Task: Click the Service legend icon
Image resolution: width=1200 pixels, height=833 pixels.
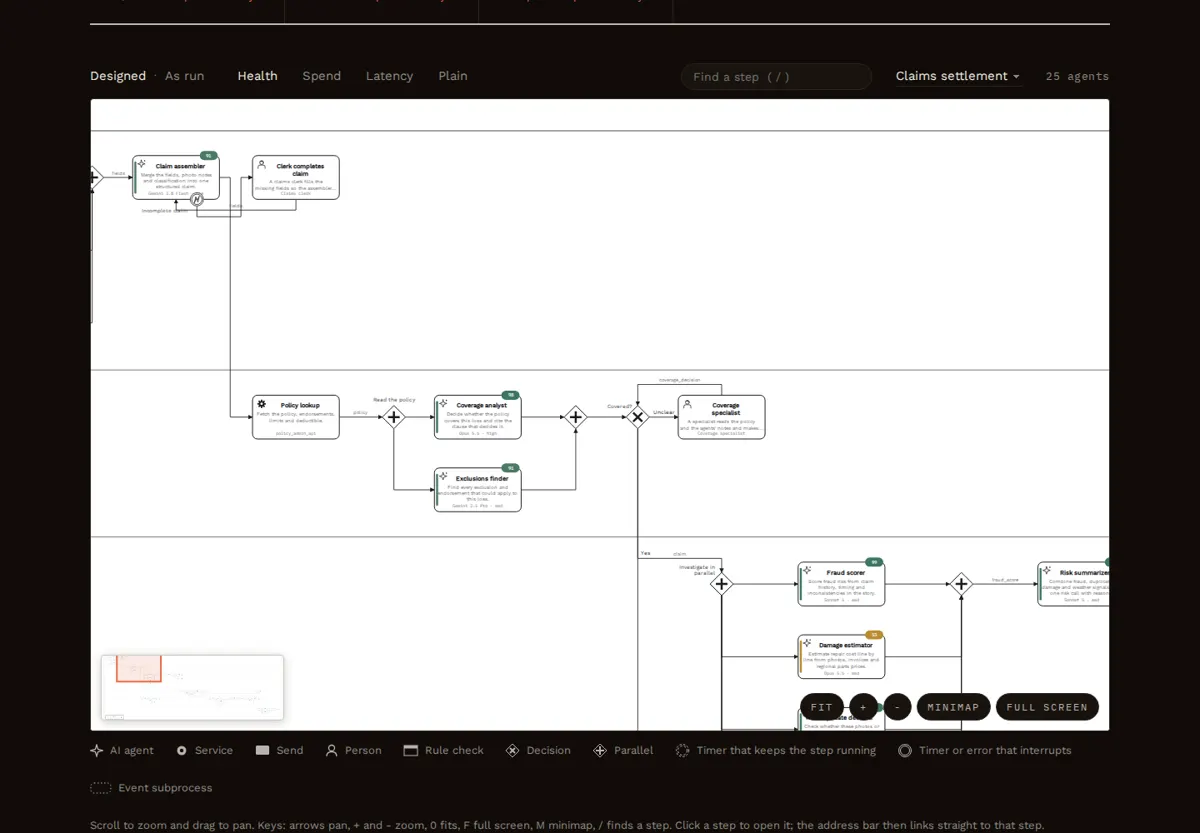Action: coord(182,750)
